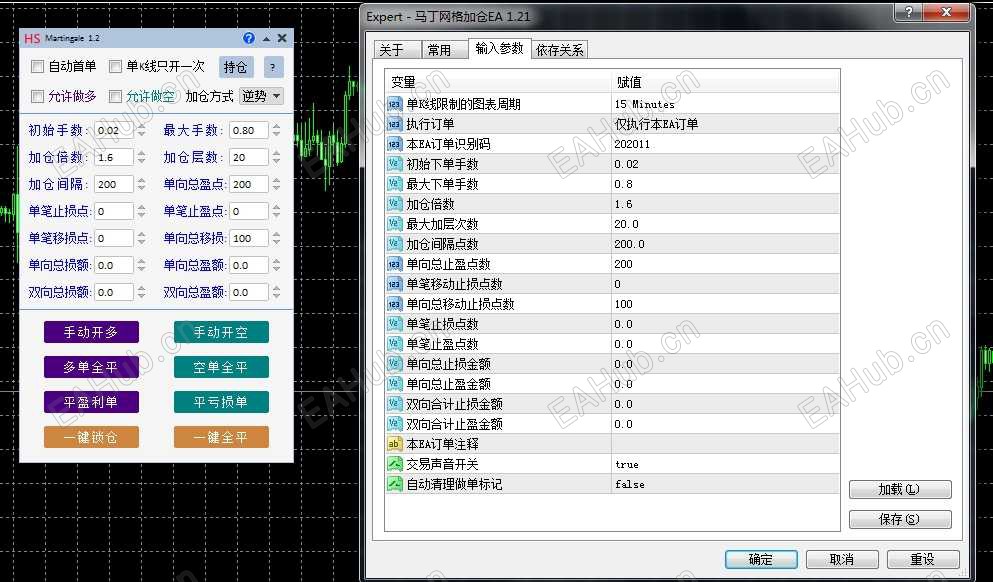Click the 取消 button
993x582 pixels.
pos(842,559)
